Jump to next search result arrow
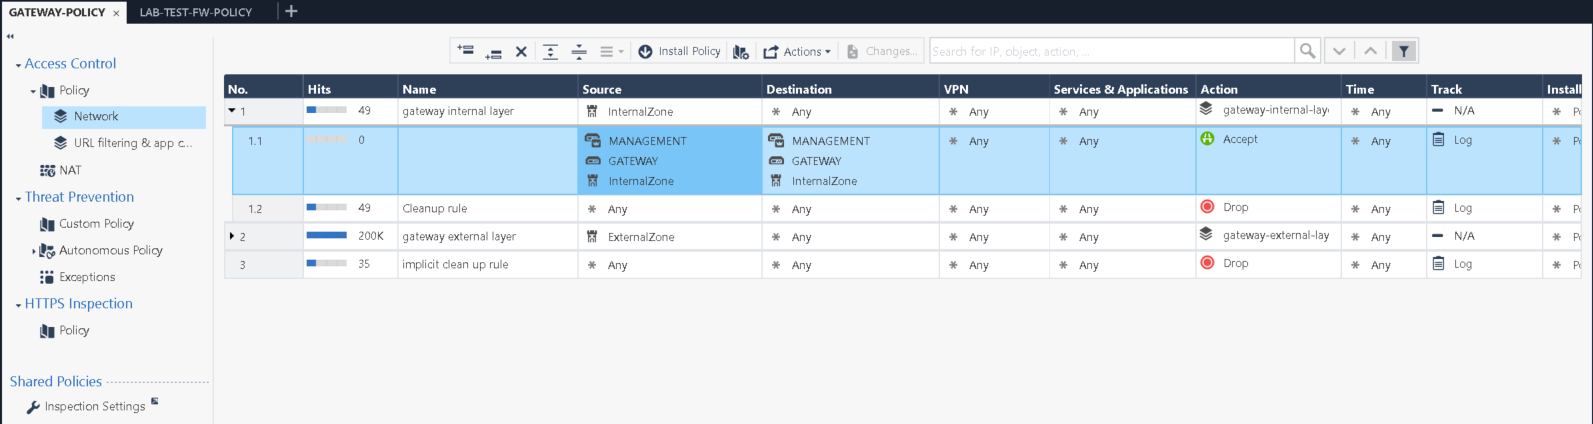Image resolution: width=1593 pixels, height=424 pixels. pos(1339,51)
